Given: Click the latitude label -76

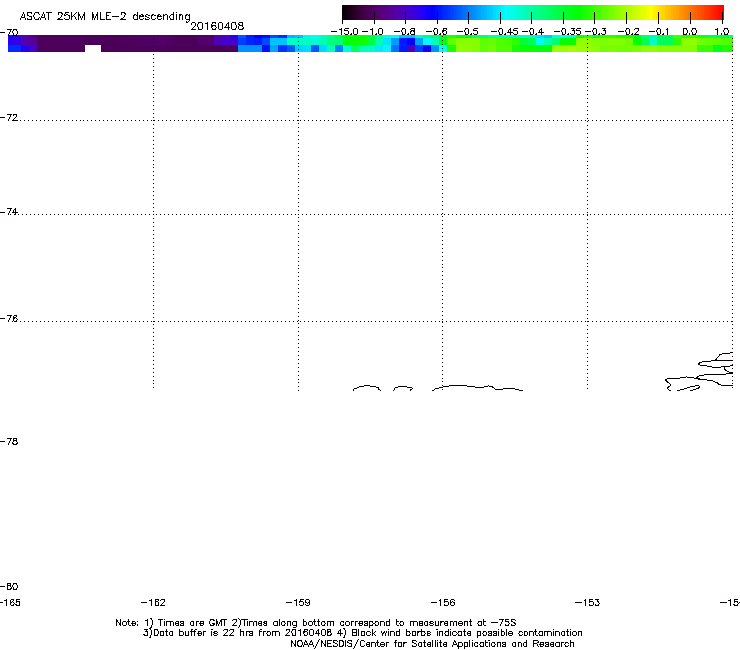Looking at the screenshot, I should click(9, 319).
